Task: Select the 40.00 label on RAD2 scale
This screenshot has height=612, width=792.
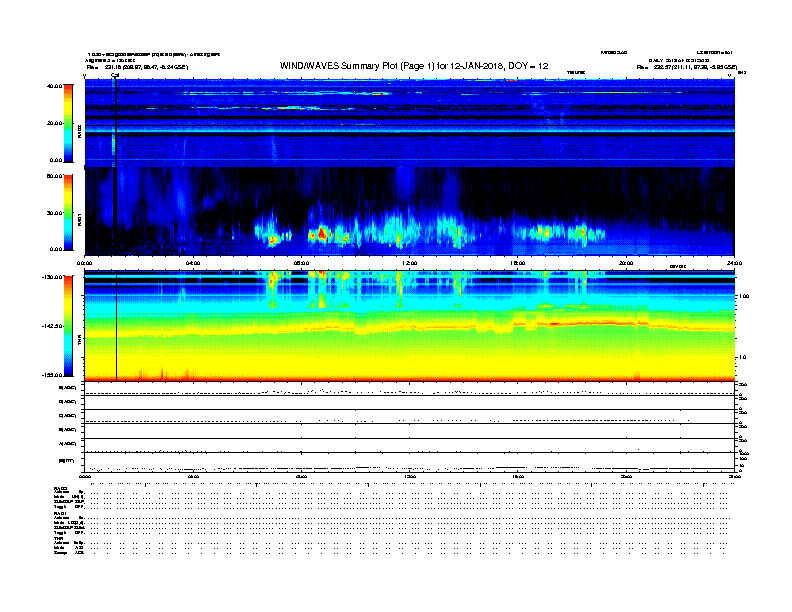Action: 54,86
